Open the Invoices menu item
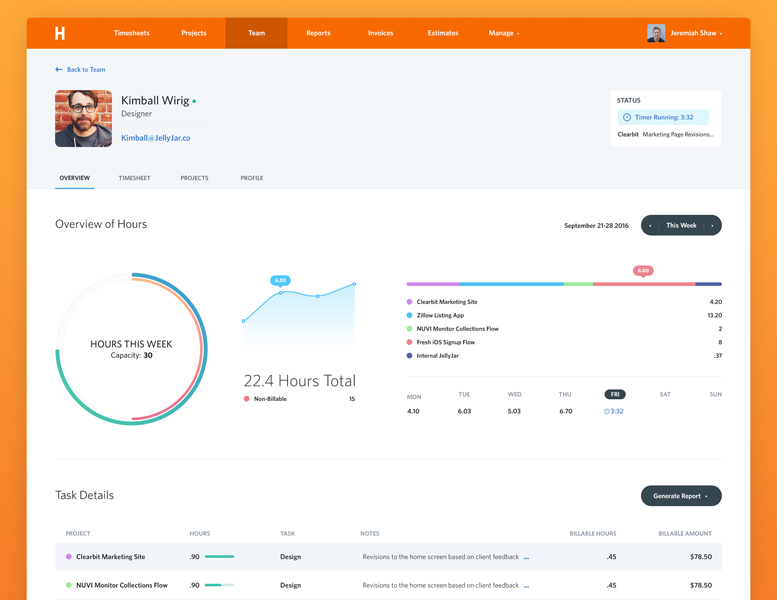Screen dimensions: 777x600 (x=381, y=33)
